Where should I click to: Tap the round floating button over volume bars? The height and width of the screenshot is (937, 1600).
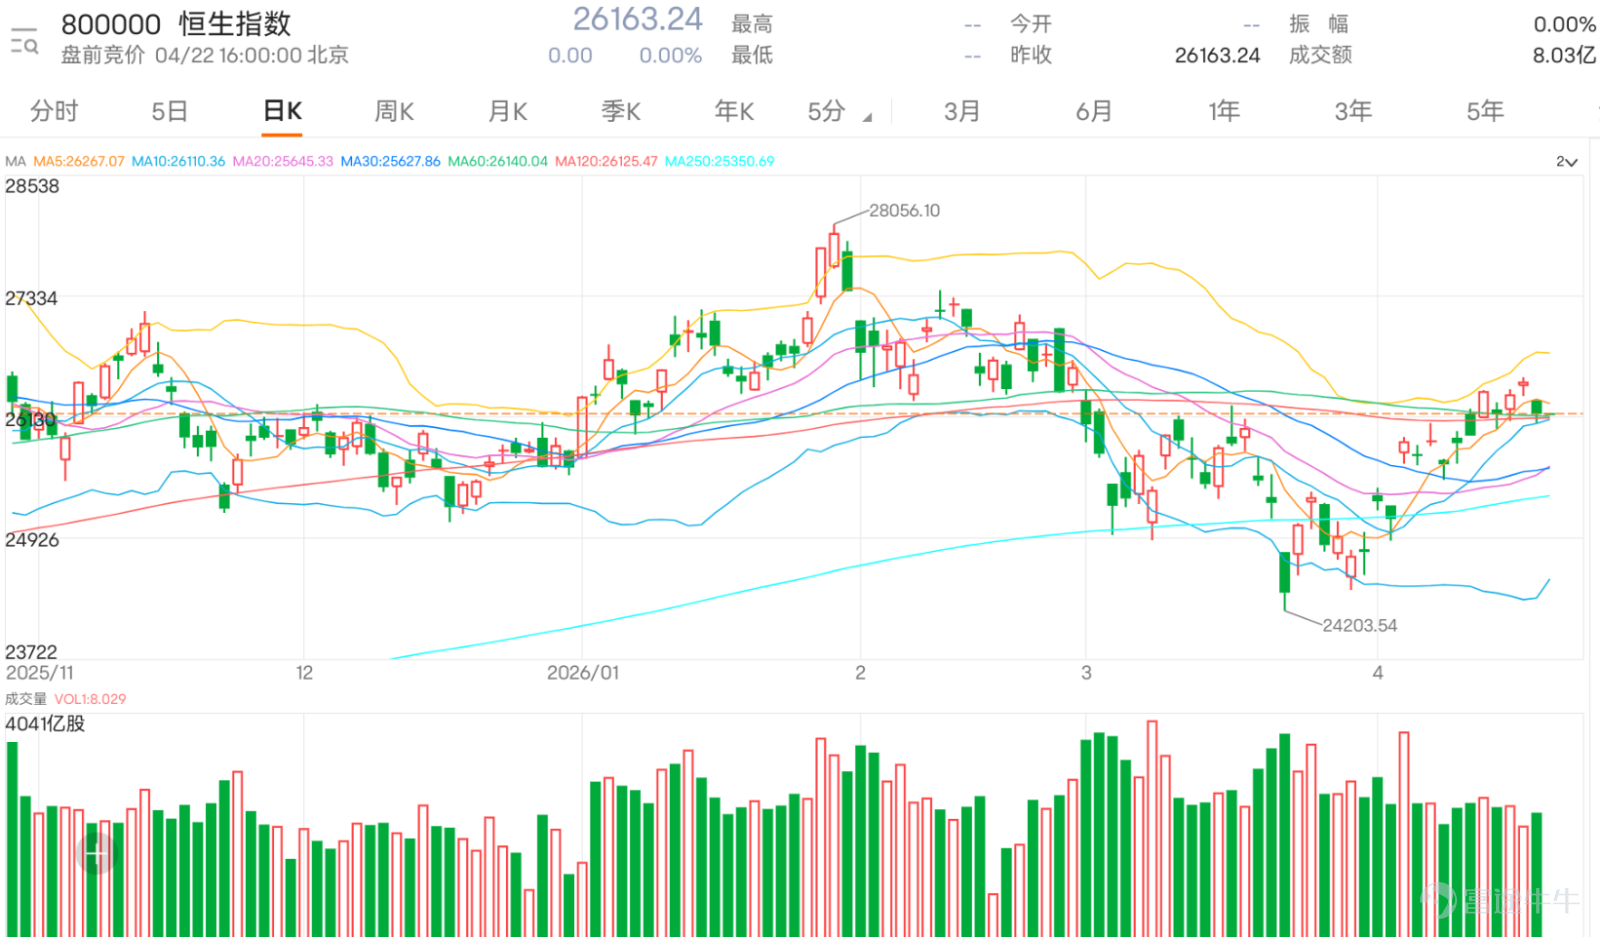point(97,853)
